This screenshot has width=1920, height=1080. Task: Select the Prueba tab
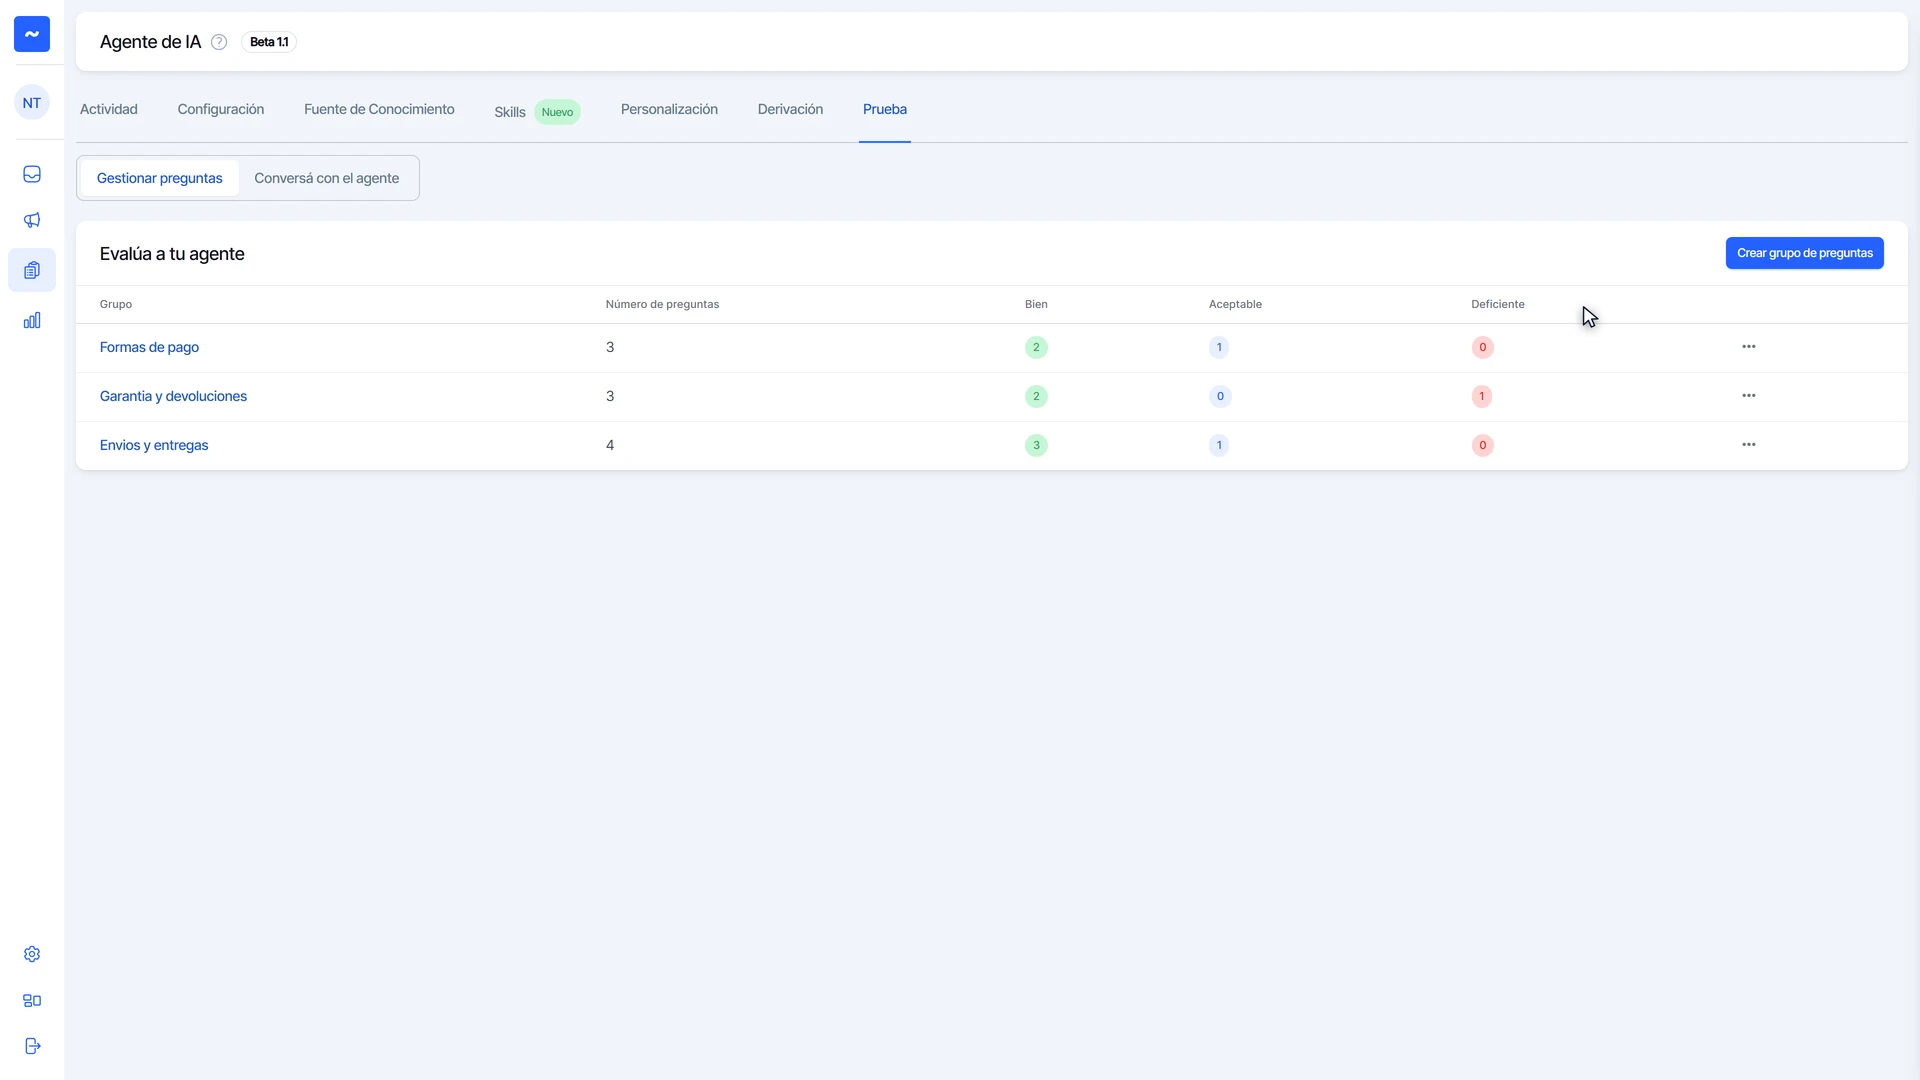[x=885, y=110]
